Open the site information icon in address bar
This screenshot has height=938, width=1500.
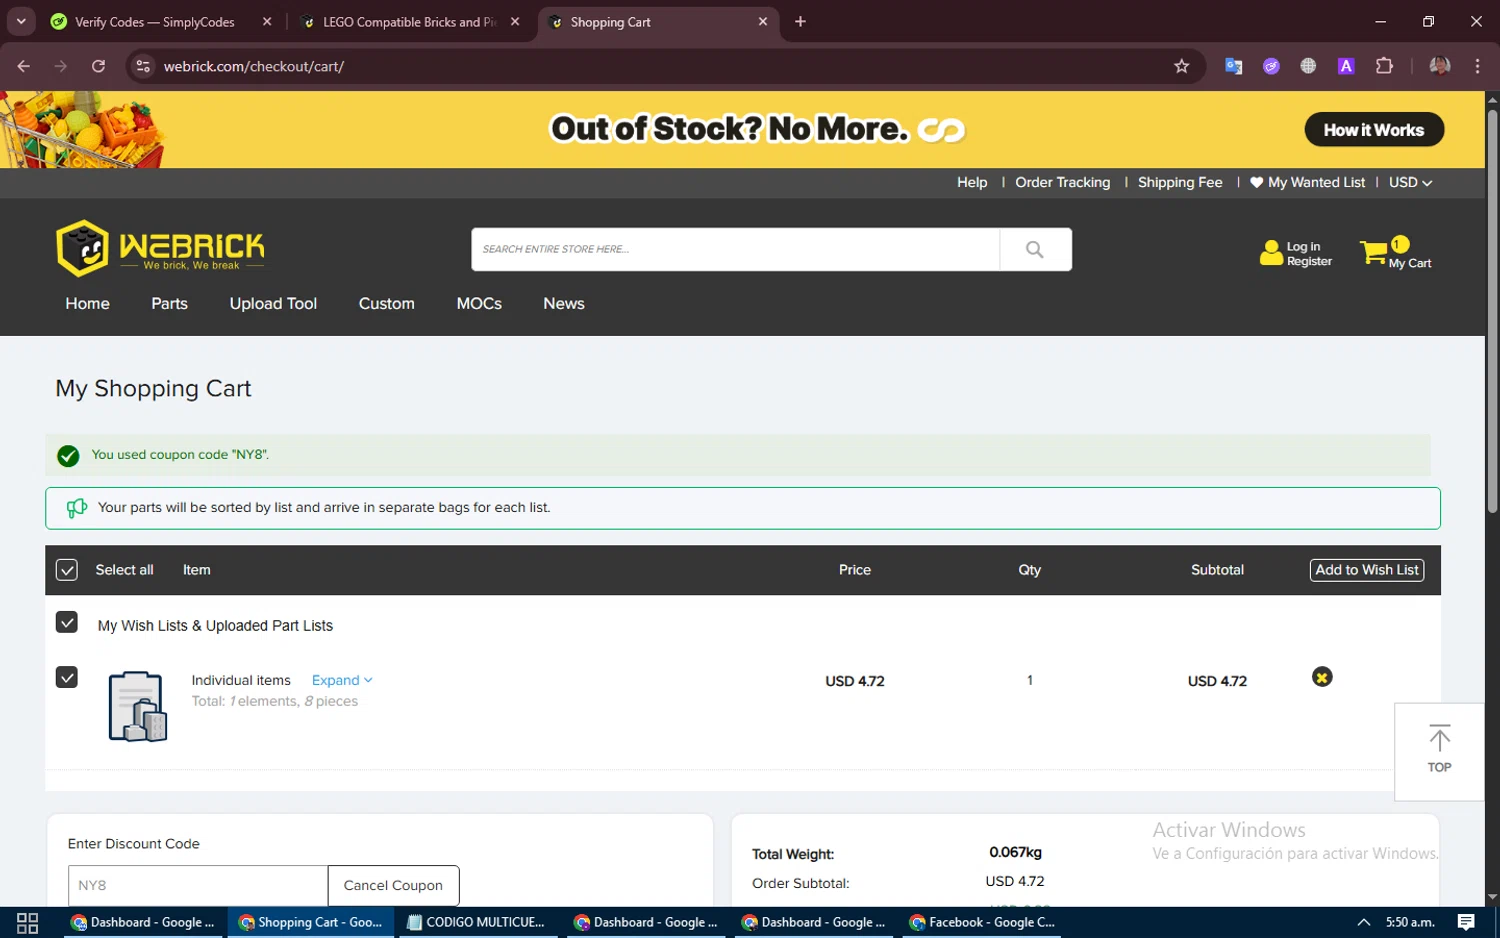click(143, 66)
